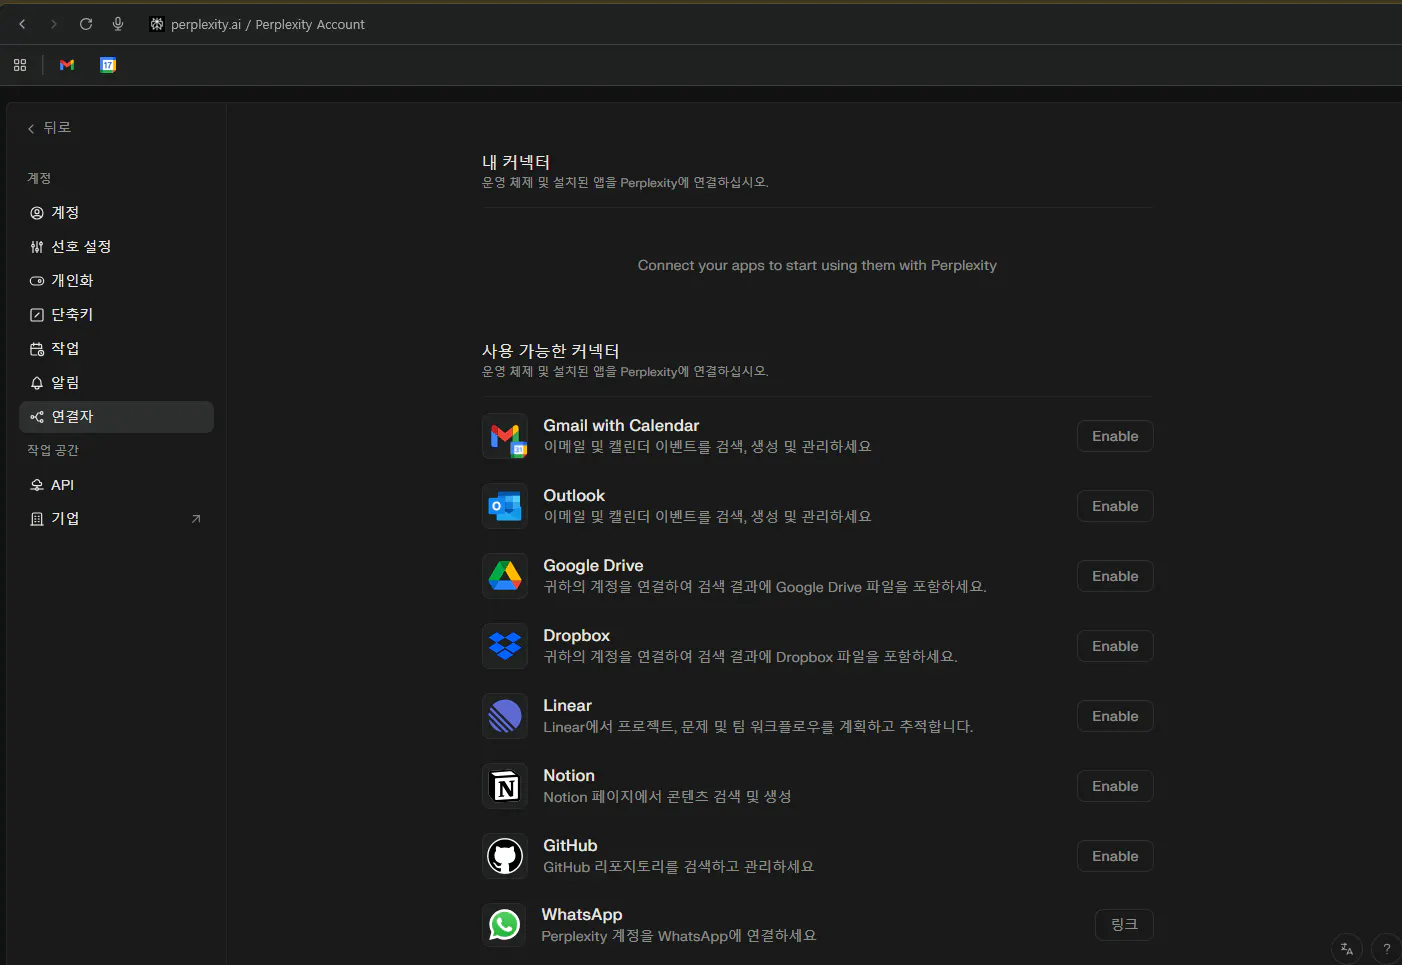This screenshot has height=965, width=1402.
Task: Open the Gmail bookmark icon
Action: coord(67,65)
